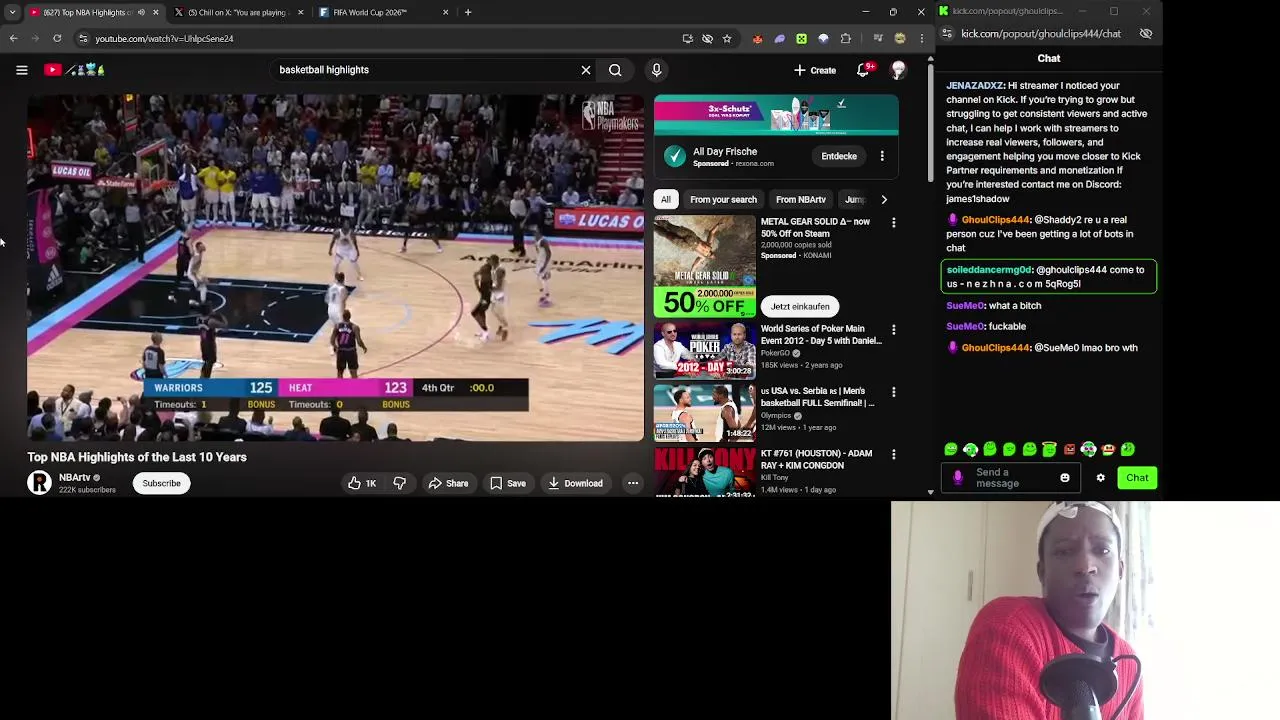Select the From your search chip
This screenshot has height=720, width=1280.
(x=723, y=199)
